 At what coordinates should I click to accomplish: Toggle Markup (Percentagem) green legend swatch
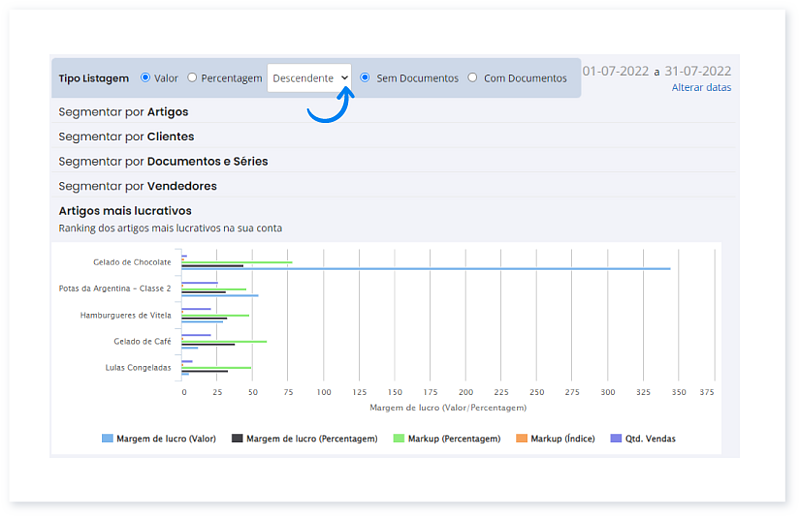click(x=399, y=439)
